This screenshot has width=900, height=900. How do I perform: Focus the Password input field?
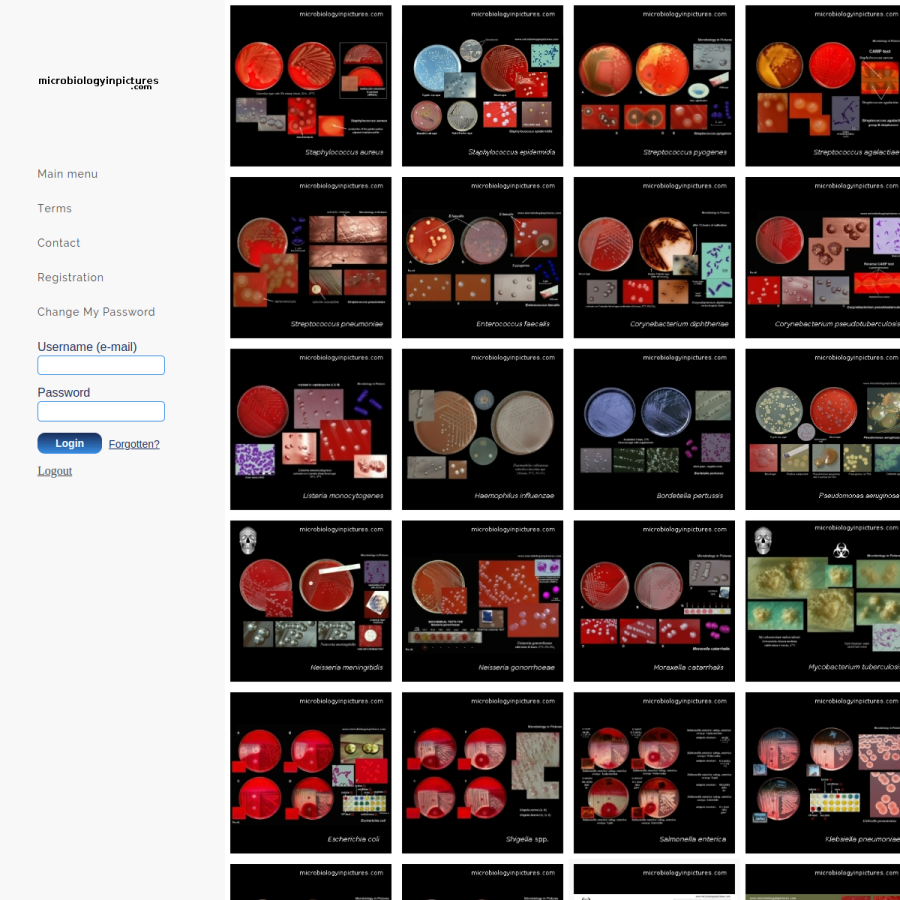coord(101,411)
